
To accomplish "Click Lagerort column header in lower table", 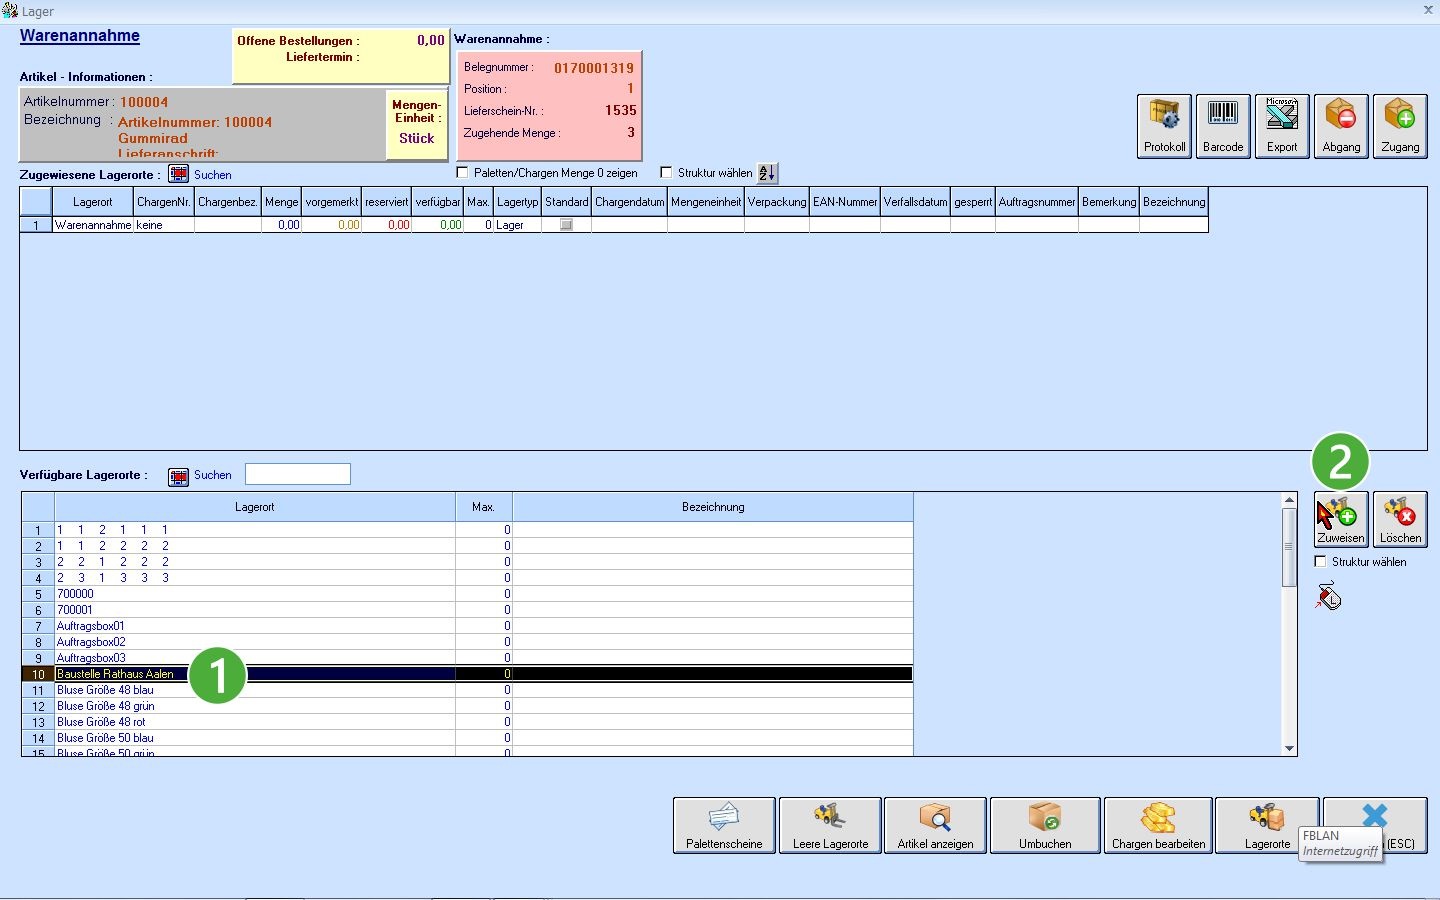I will pyautogui.click(x=255, y=507).
